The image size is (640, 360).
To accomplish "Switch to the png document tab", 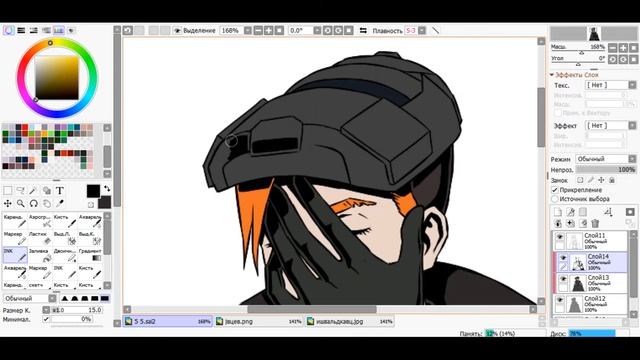I will click(x=259, y=321).
